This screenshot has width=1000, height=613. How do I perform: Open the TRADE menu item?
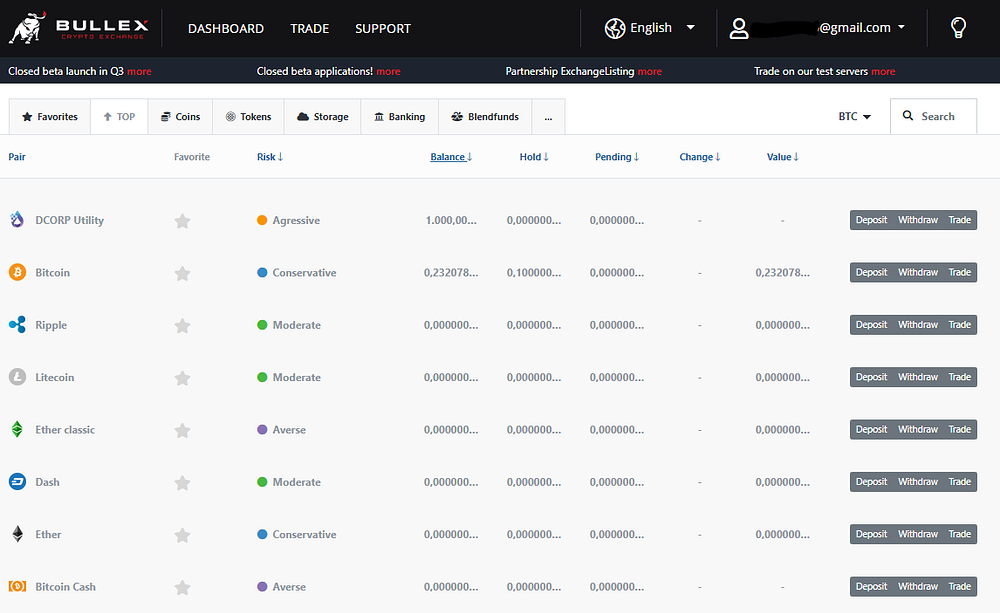[x=309, y=28]
